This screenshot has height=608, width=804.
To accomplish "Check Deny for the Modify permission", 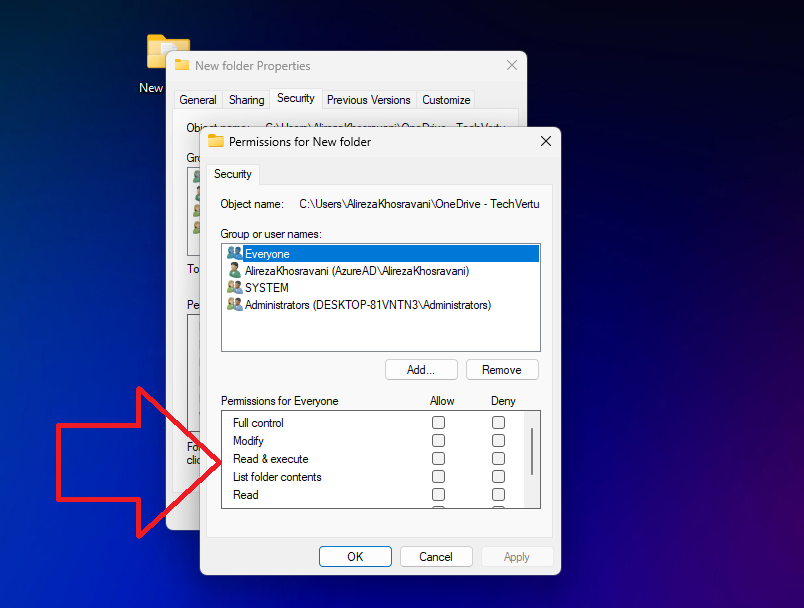I will [x=498, y=440].
